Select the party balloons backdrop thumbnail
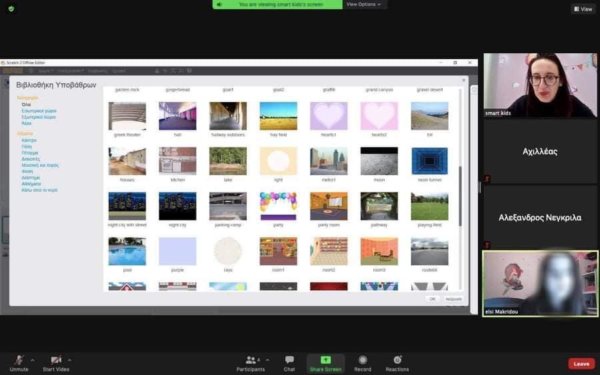The height and width of the screenshot is (375, 600). pos(278,206)
